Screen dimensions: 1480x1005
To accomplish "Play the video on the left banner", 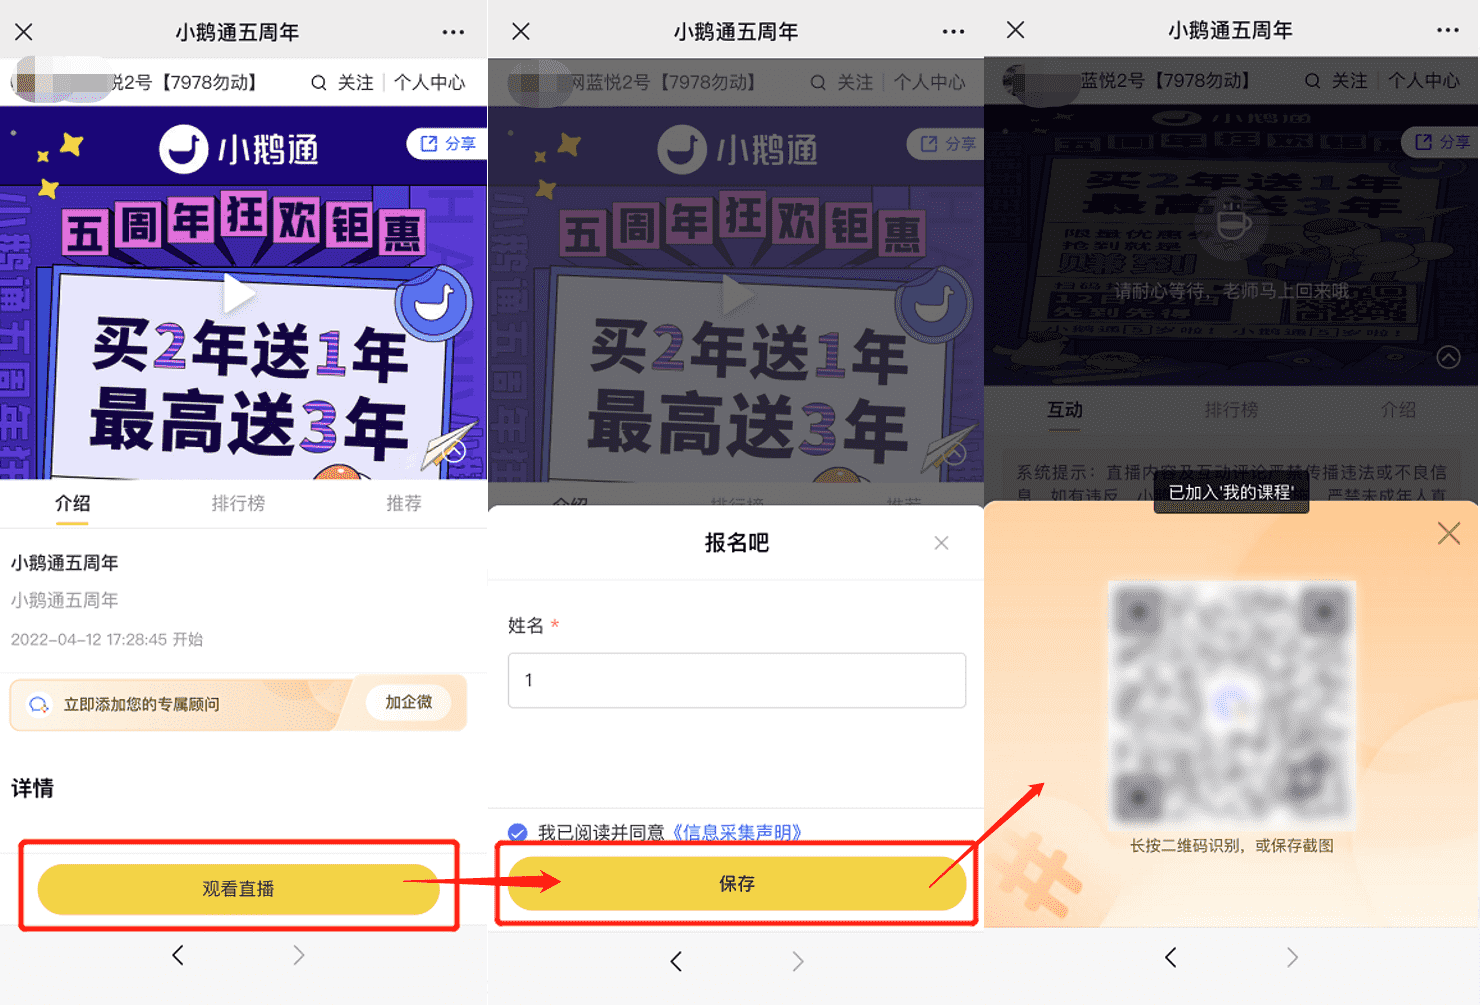I will pyautogui.click(x=238, y=294).
